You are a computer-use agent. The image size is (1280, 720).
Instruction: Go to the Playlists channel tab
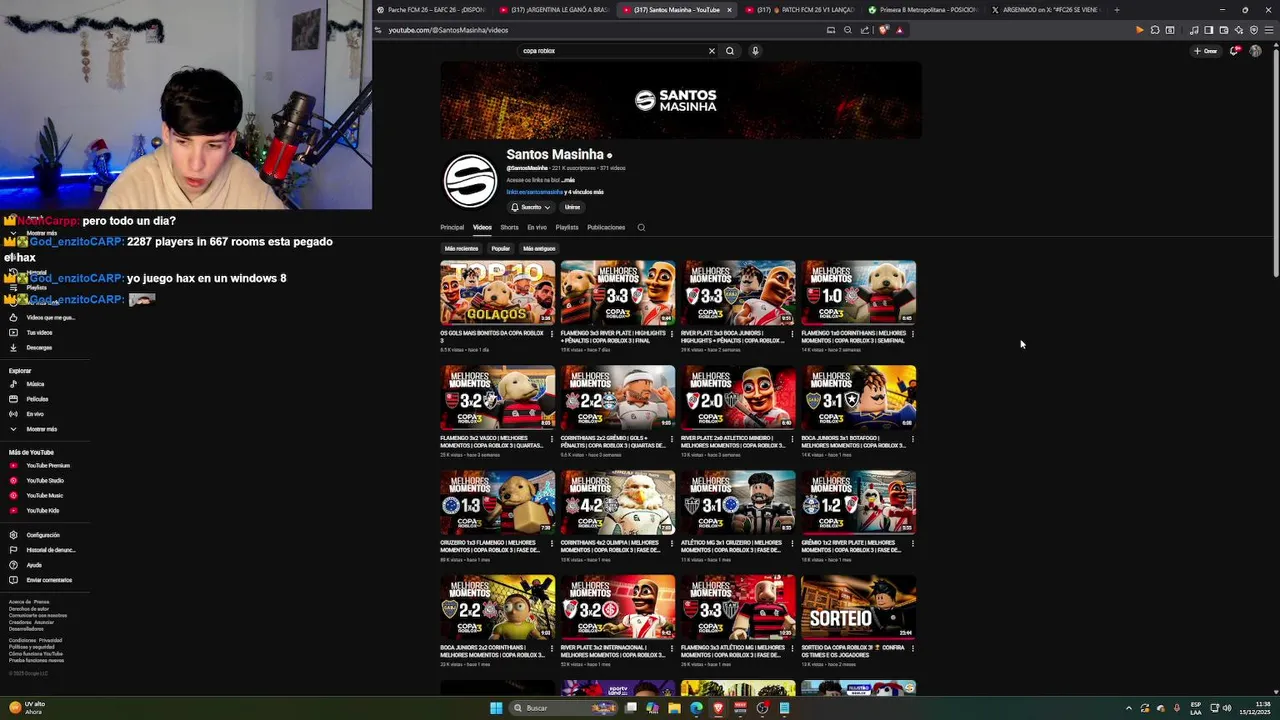[567, 227]
